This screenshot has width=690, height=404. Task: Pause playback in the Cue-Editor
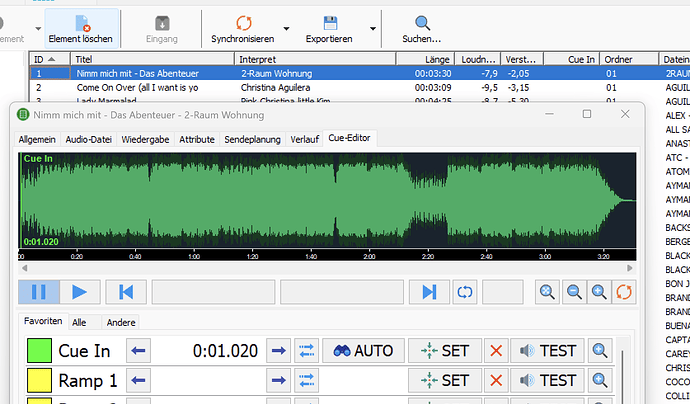pos(39,292)
